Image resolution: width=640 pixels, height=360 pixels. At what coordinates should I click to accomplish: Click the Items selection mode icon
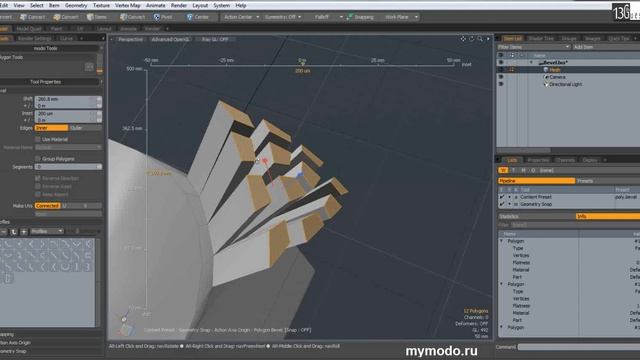90,17
